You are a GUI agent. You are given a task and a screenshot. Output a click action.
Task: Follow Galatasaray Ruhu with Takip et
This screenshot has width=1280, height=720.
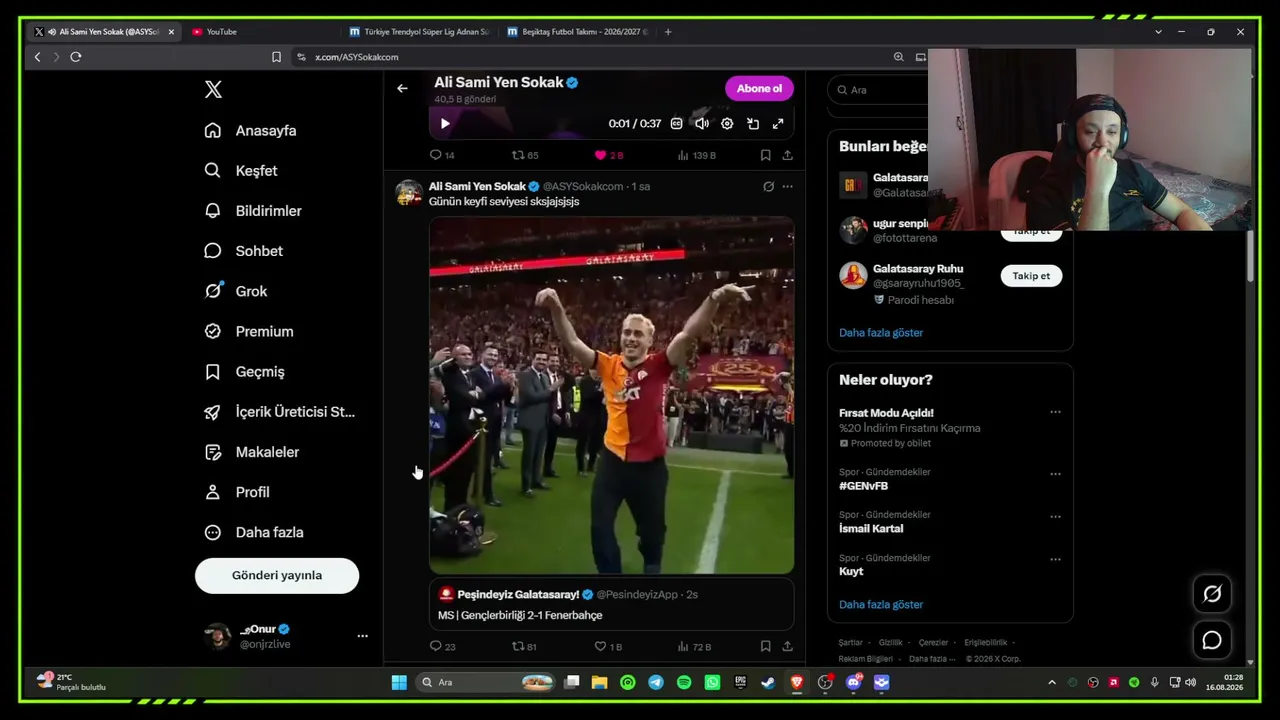click(x=1031, y=276)
